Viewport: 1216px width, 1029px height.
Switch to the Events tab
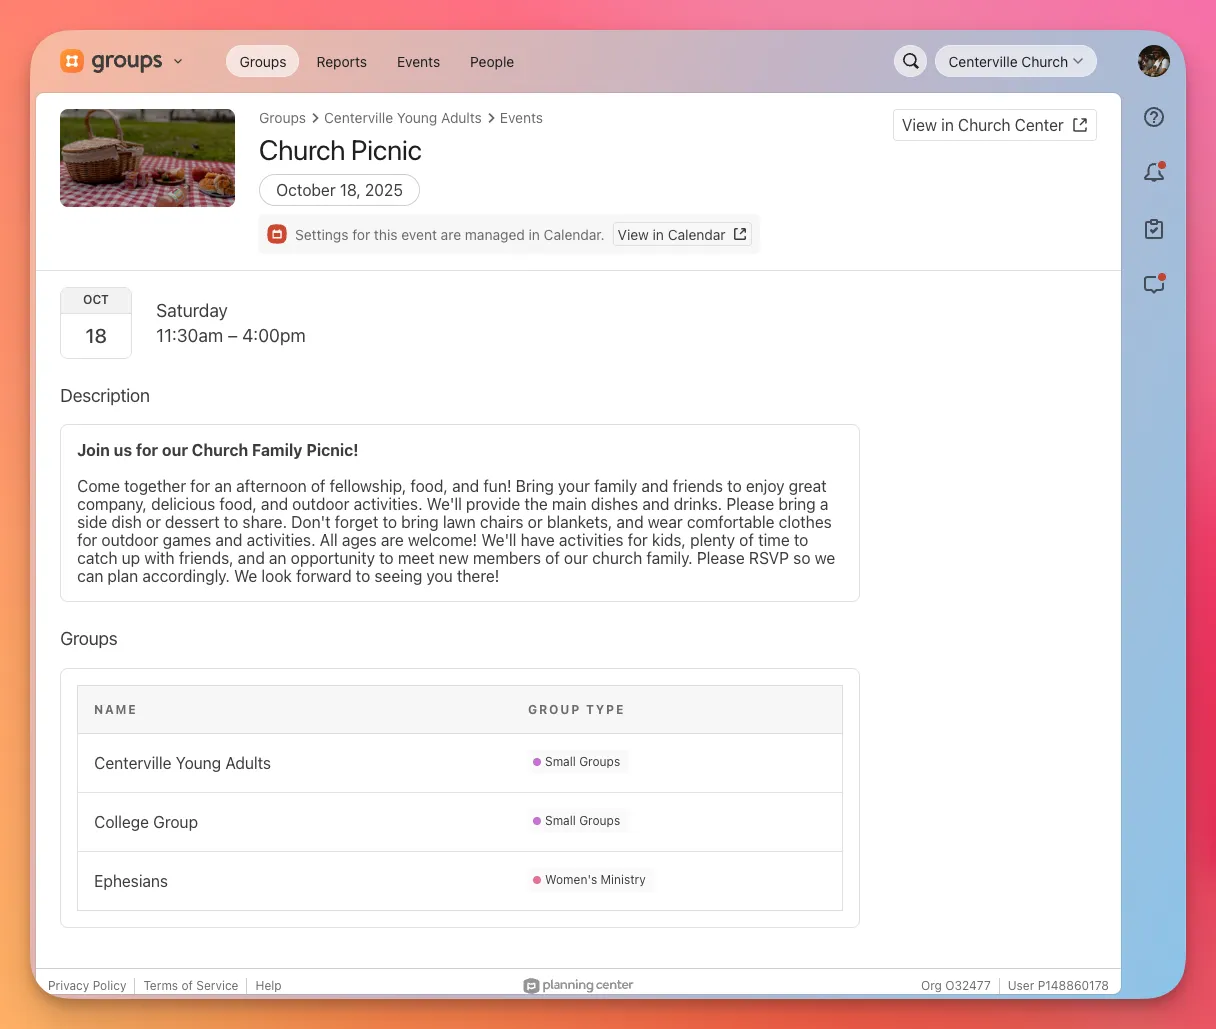pyautogui.click(x=418, y=62)
